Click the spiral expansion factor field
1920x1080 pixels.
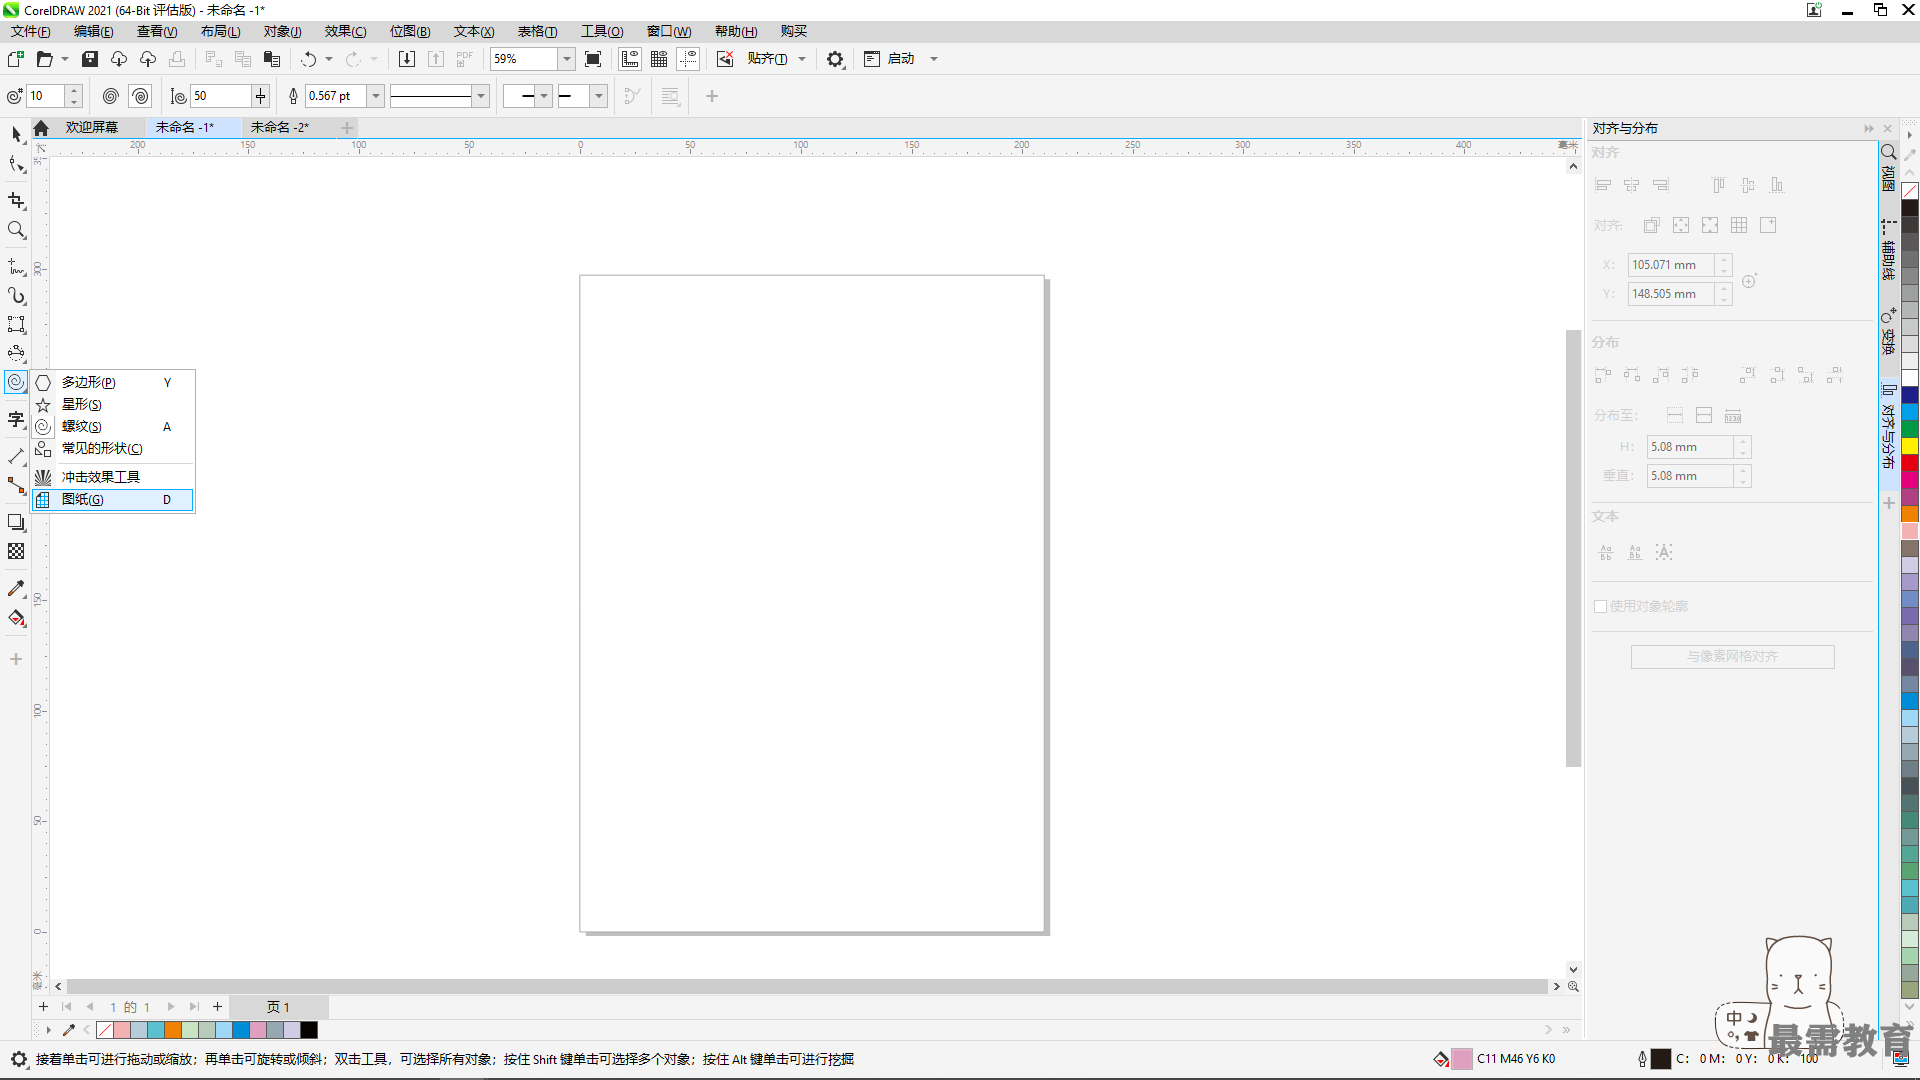pyautogui.click(x=221, y=96)
